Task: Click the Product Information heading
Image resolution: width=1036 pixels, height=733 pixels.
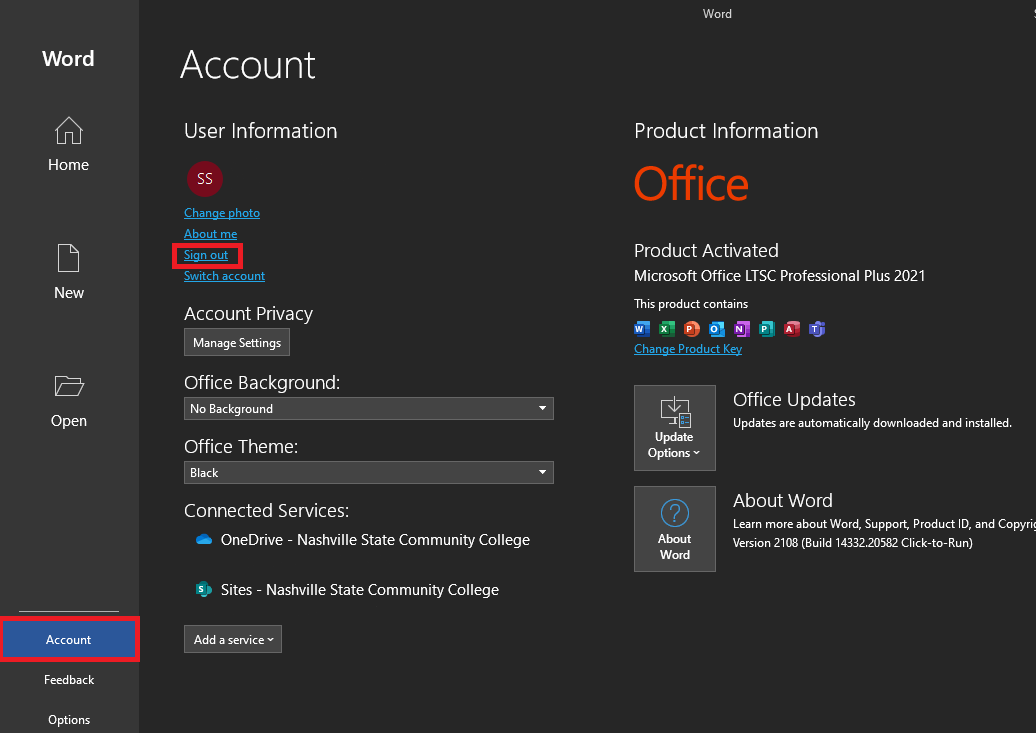Action: coord(726,131)
